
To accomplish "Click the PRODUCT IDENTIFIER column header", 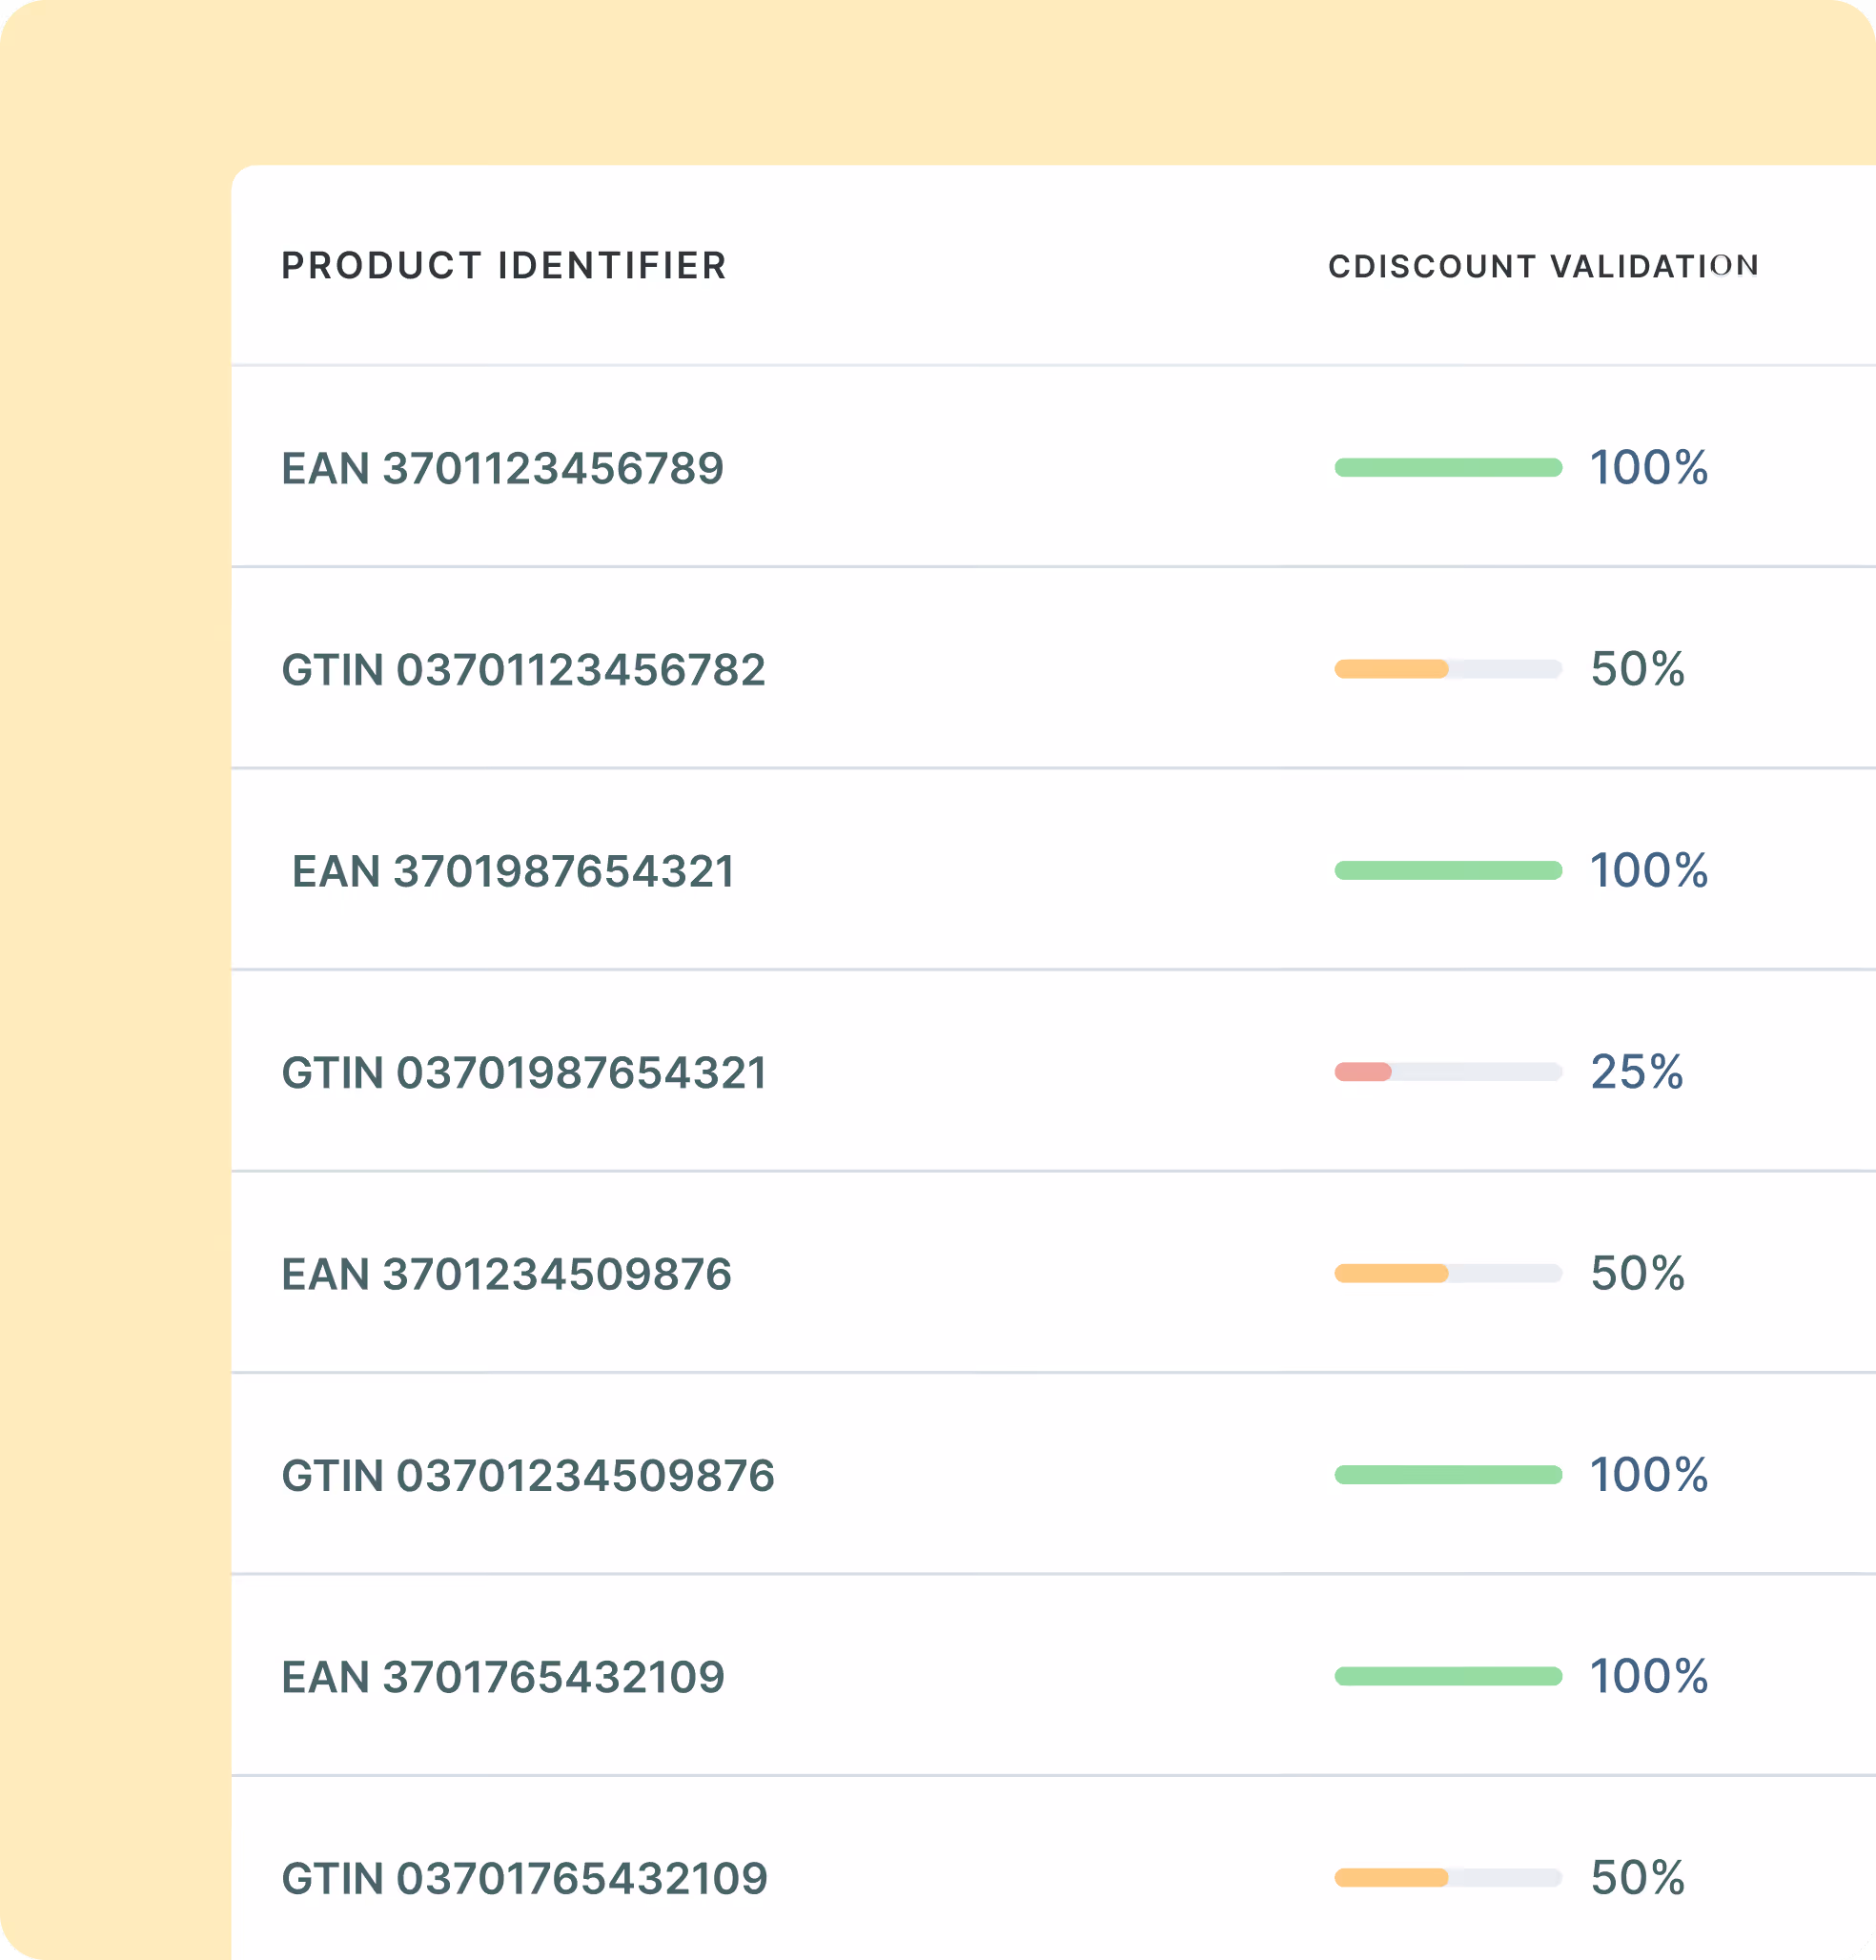I will tap(504, 266).
